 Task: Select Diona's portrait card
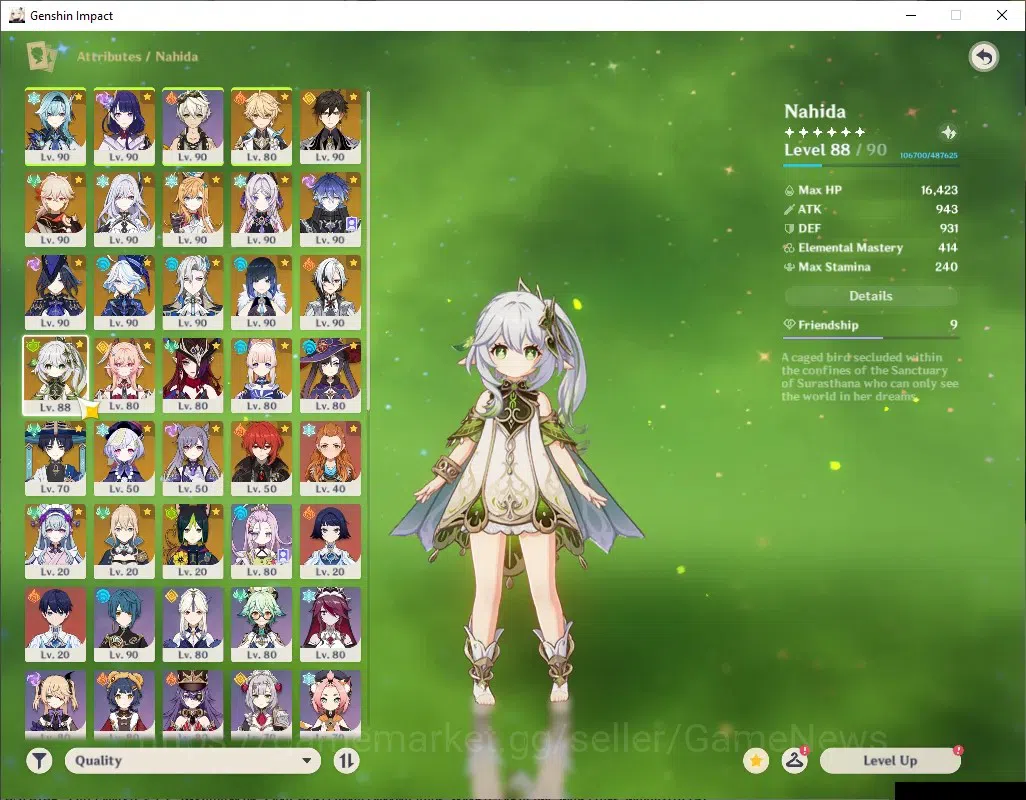(x=330, y=705)
